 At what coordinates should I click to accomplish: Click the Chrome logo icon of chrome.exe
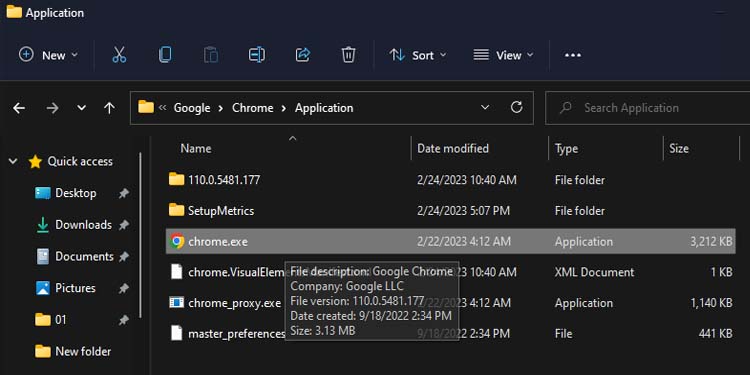point(177,242)
